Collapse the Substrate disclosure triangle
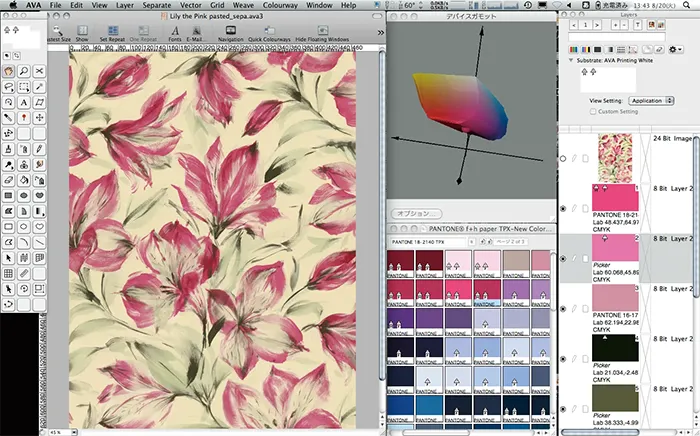 [x=570, y=61]
